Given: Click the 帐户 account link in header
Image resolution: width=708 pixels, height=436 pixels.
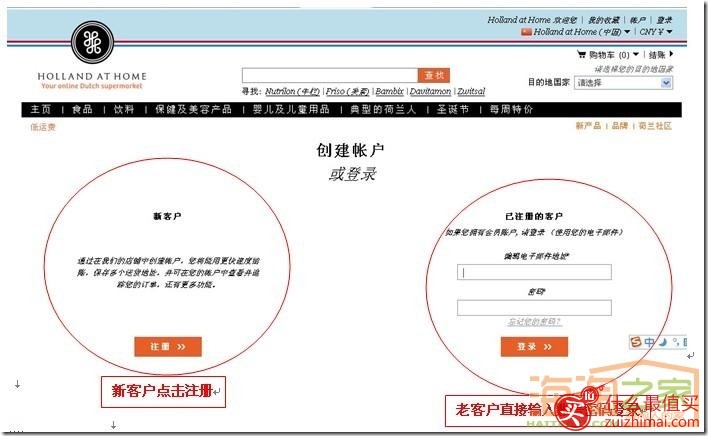Looking at the screenshot, I should tap(638, 20).
